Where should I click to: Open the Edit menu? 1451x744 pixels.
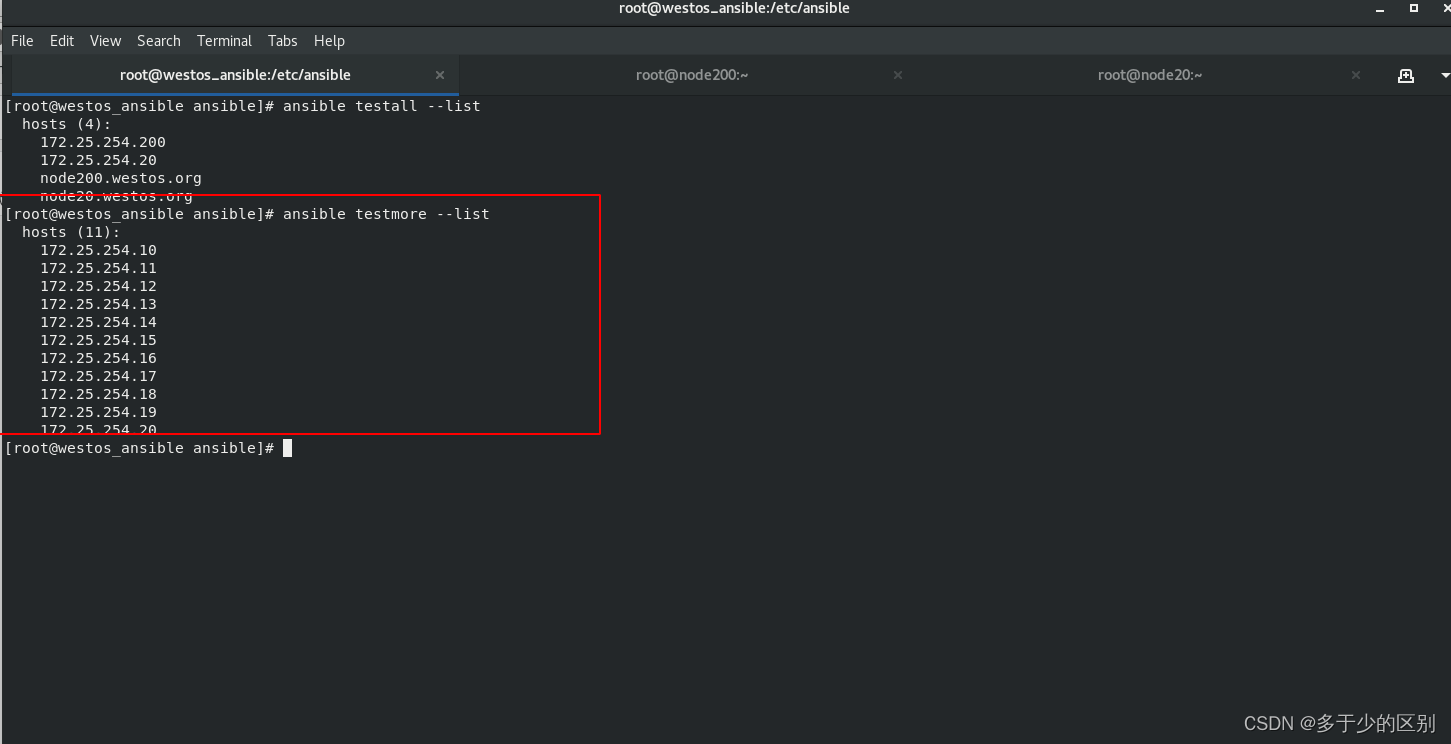coord(62,41)
